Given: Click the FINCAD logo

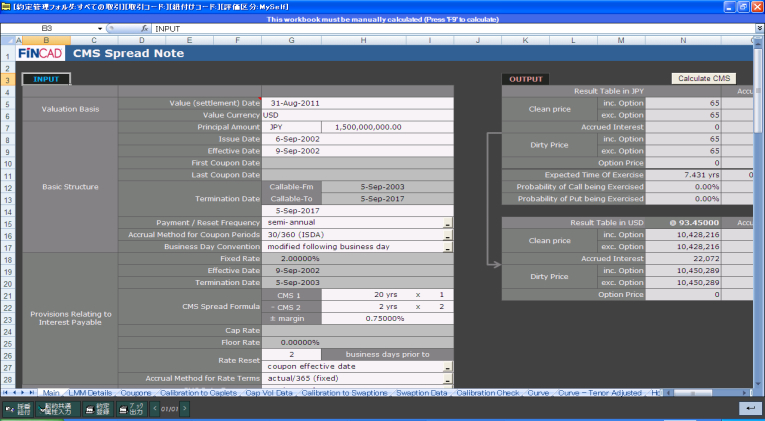Looking at the screenshot, I should click(41, 54).
